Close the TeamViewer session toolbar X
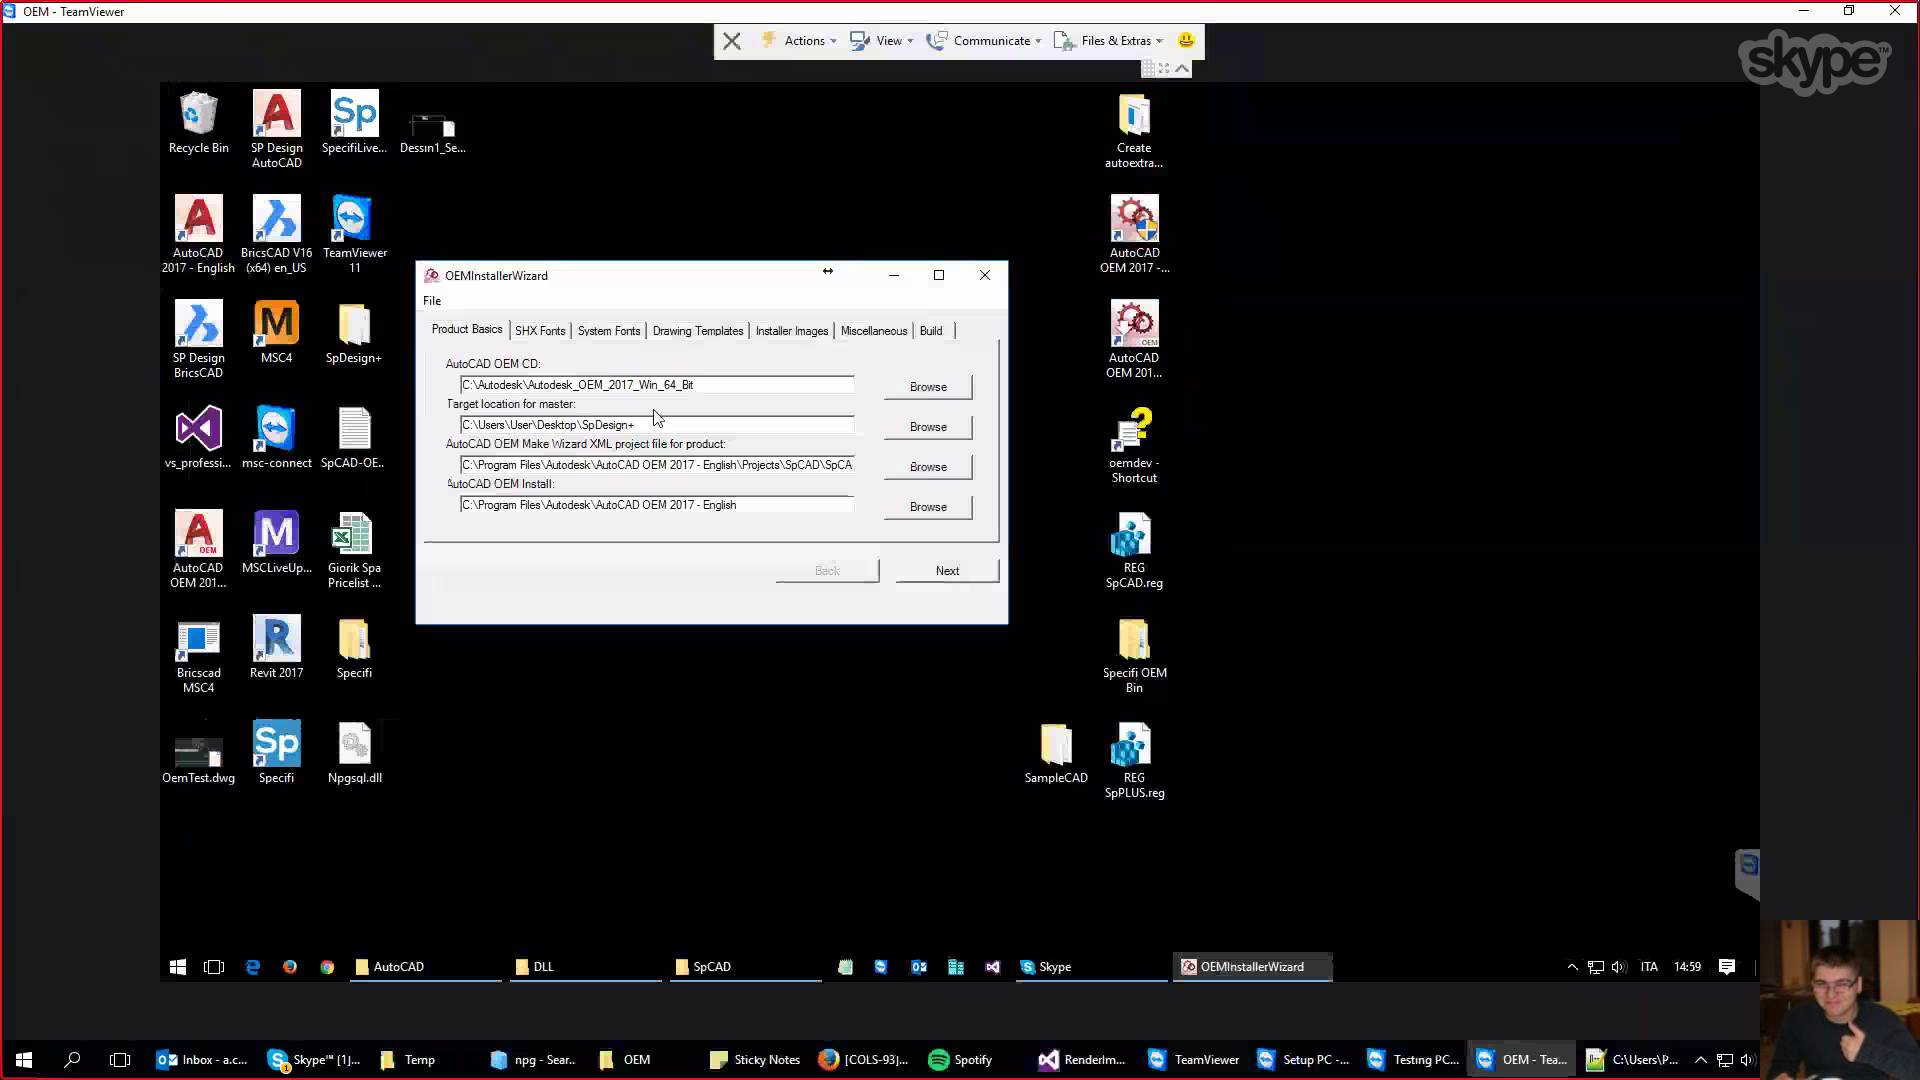Viewport: 1920px width, 1080px height. (732, 41)
